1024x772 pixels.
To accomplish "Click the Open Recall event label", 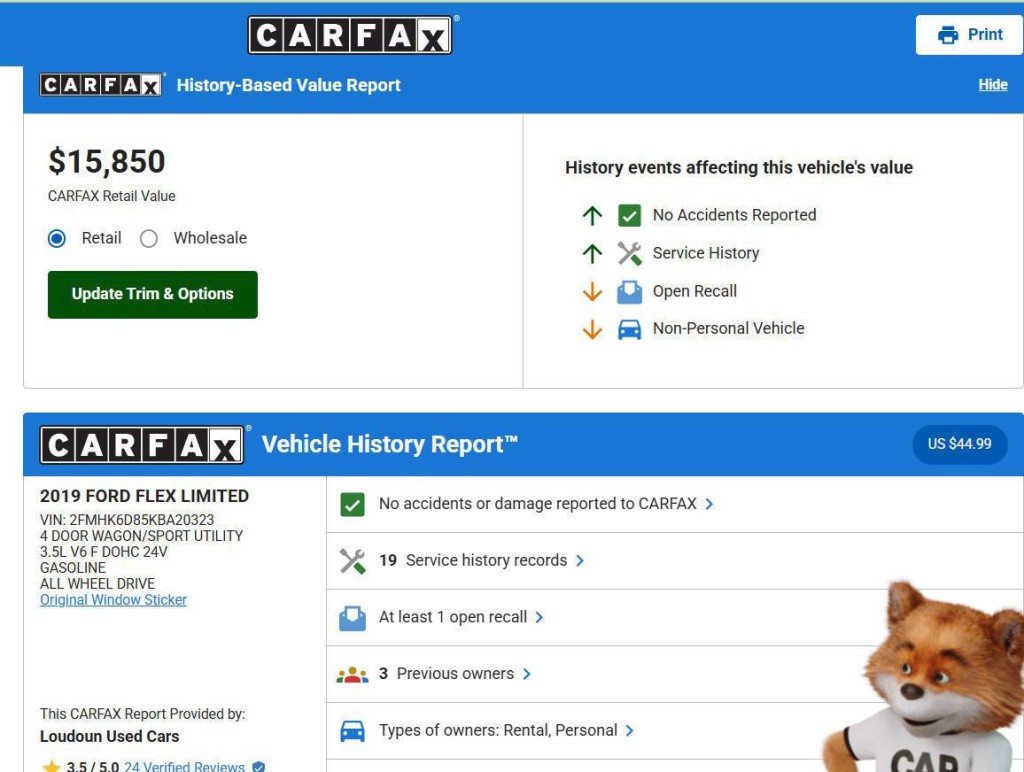I will coord(695,291).
